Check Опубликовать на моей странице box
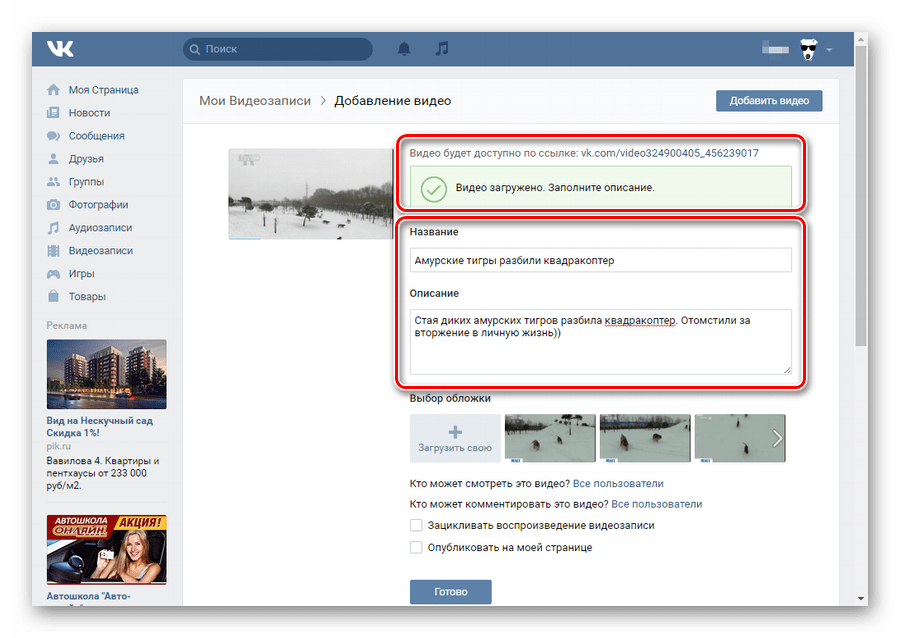Image resolution: width=900 pixels, height=638 pixels. tap(416, 547)
